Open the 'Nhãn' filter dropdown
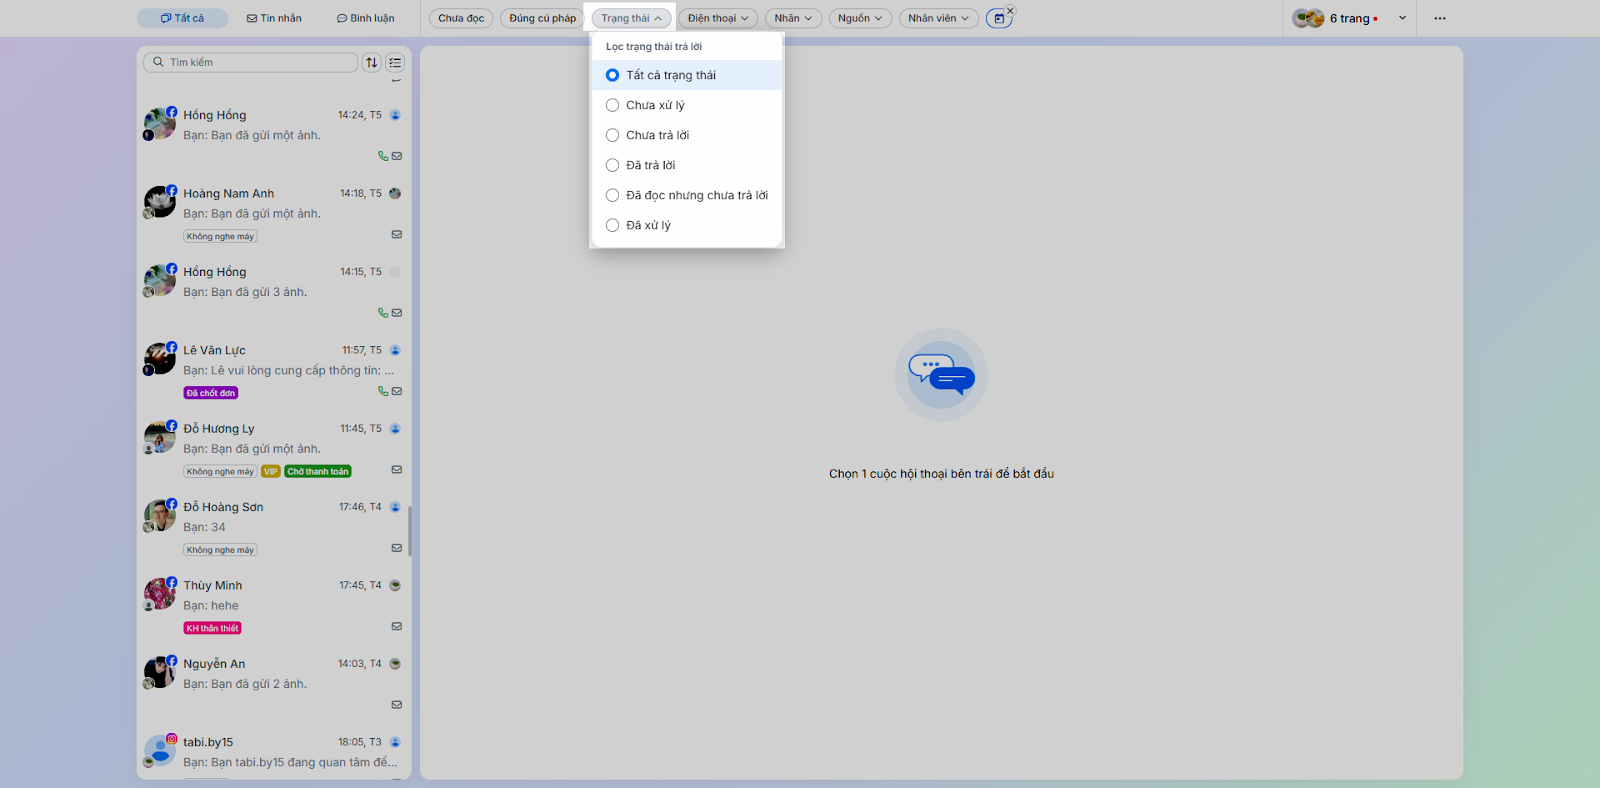The height and width of the screenshot is (788, 1600). click(793, 18)
